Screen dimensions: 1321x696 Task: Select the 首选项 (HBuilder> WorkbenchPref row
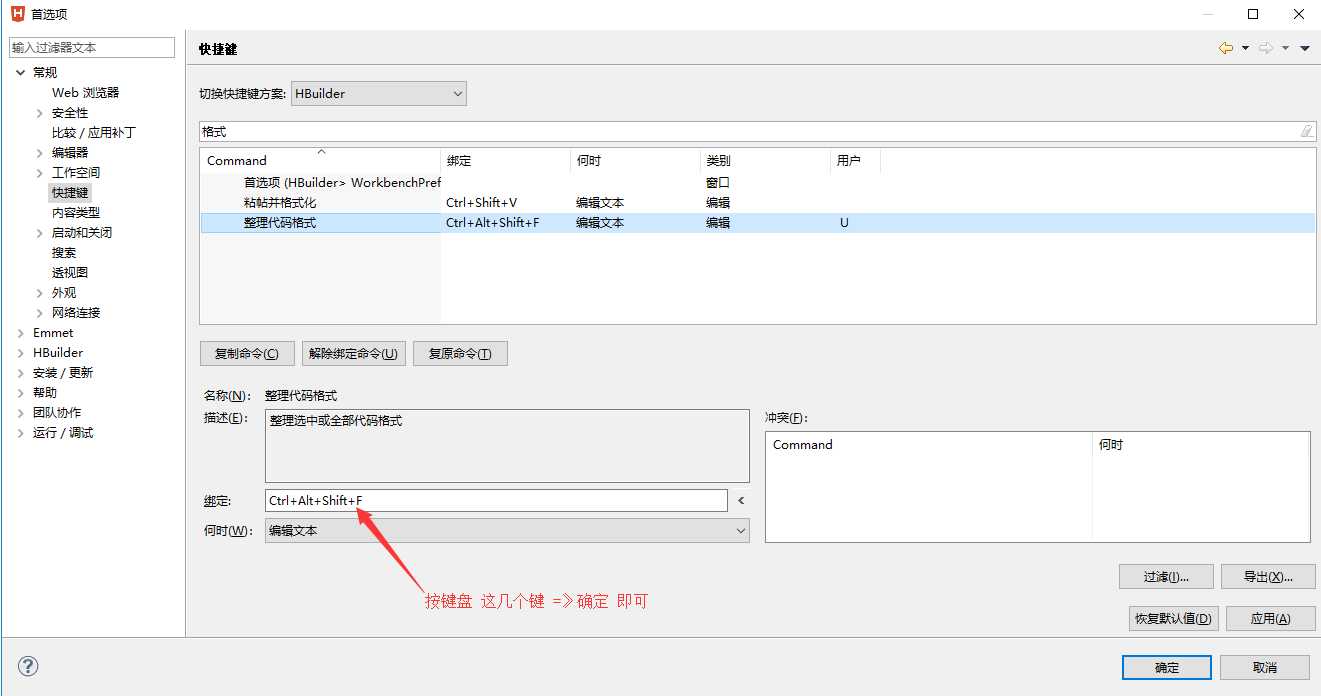[x=758, y=182]
